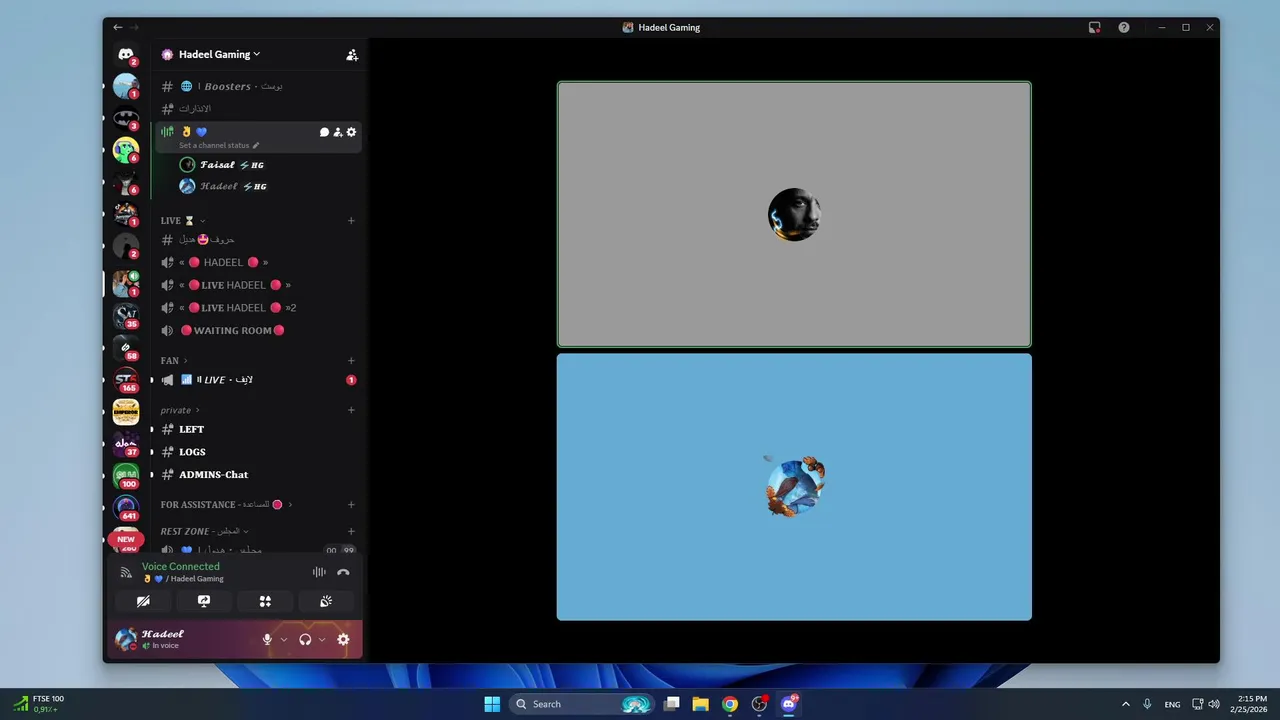
Task: Open the الانذارات channel
Action: click(257, 108)
